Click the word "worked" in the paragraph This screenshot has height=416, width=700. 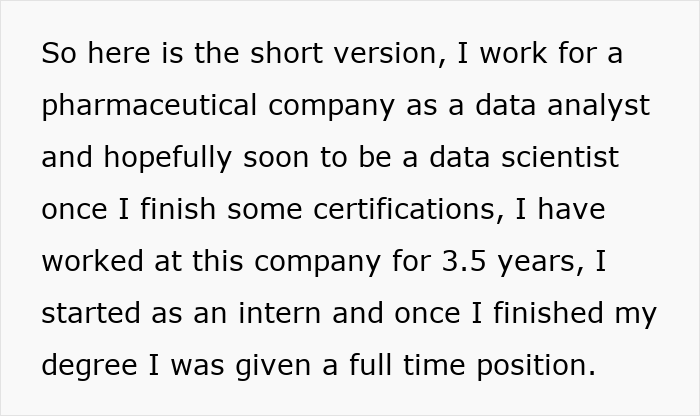[x=92, y=261]
